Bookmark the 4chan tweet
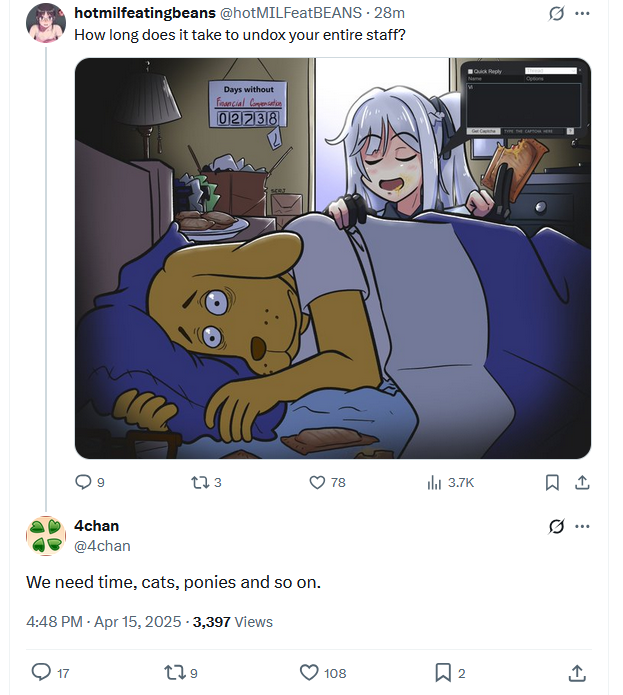 pyautogui.click(x=443, y=673)
